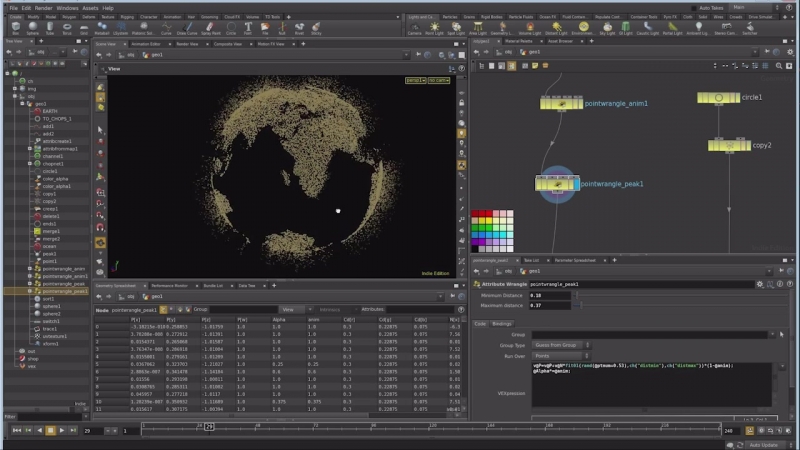Open the persp1 viewport menu
800x450 pixels.
point(414,79)
